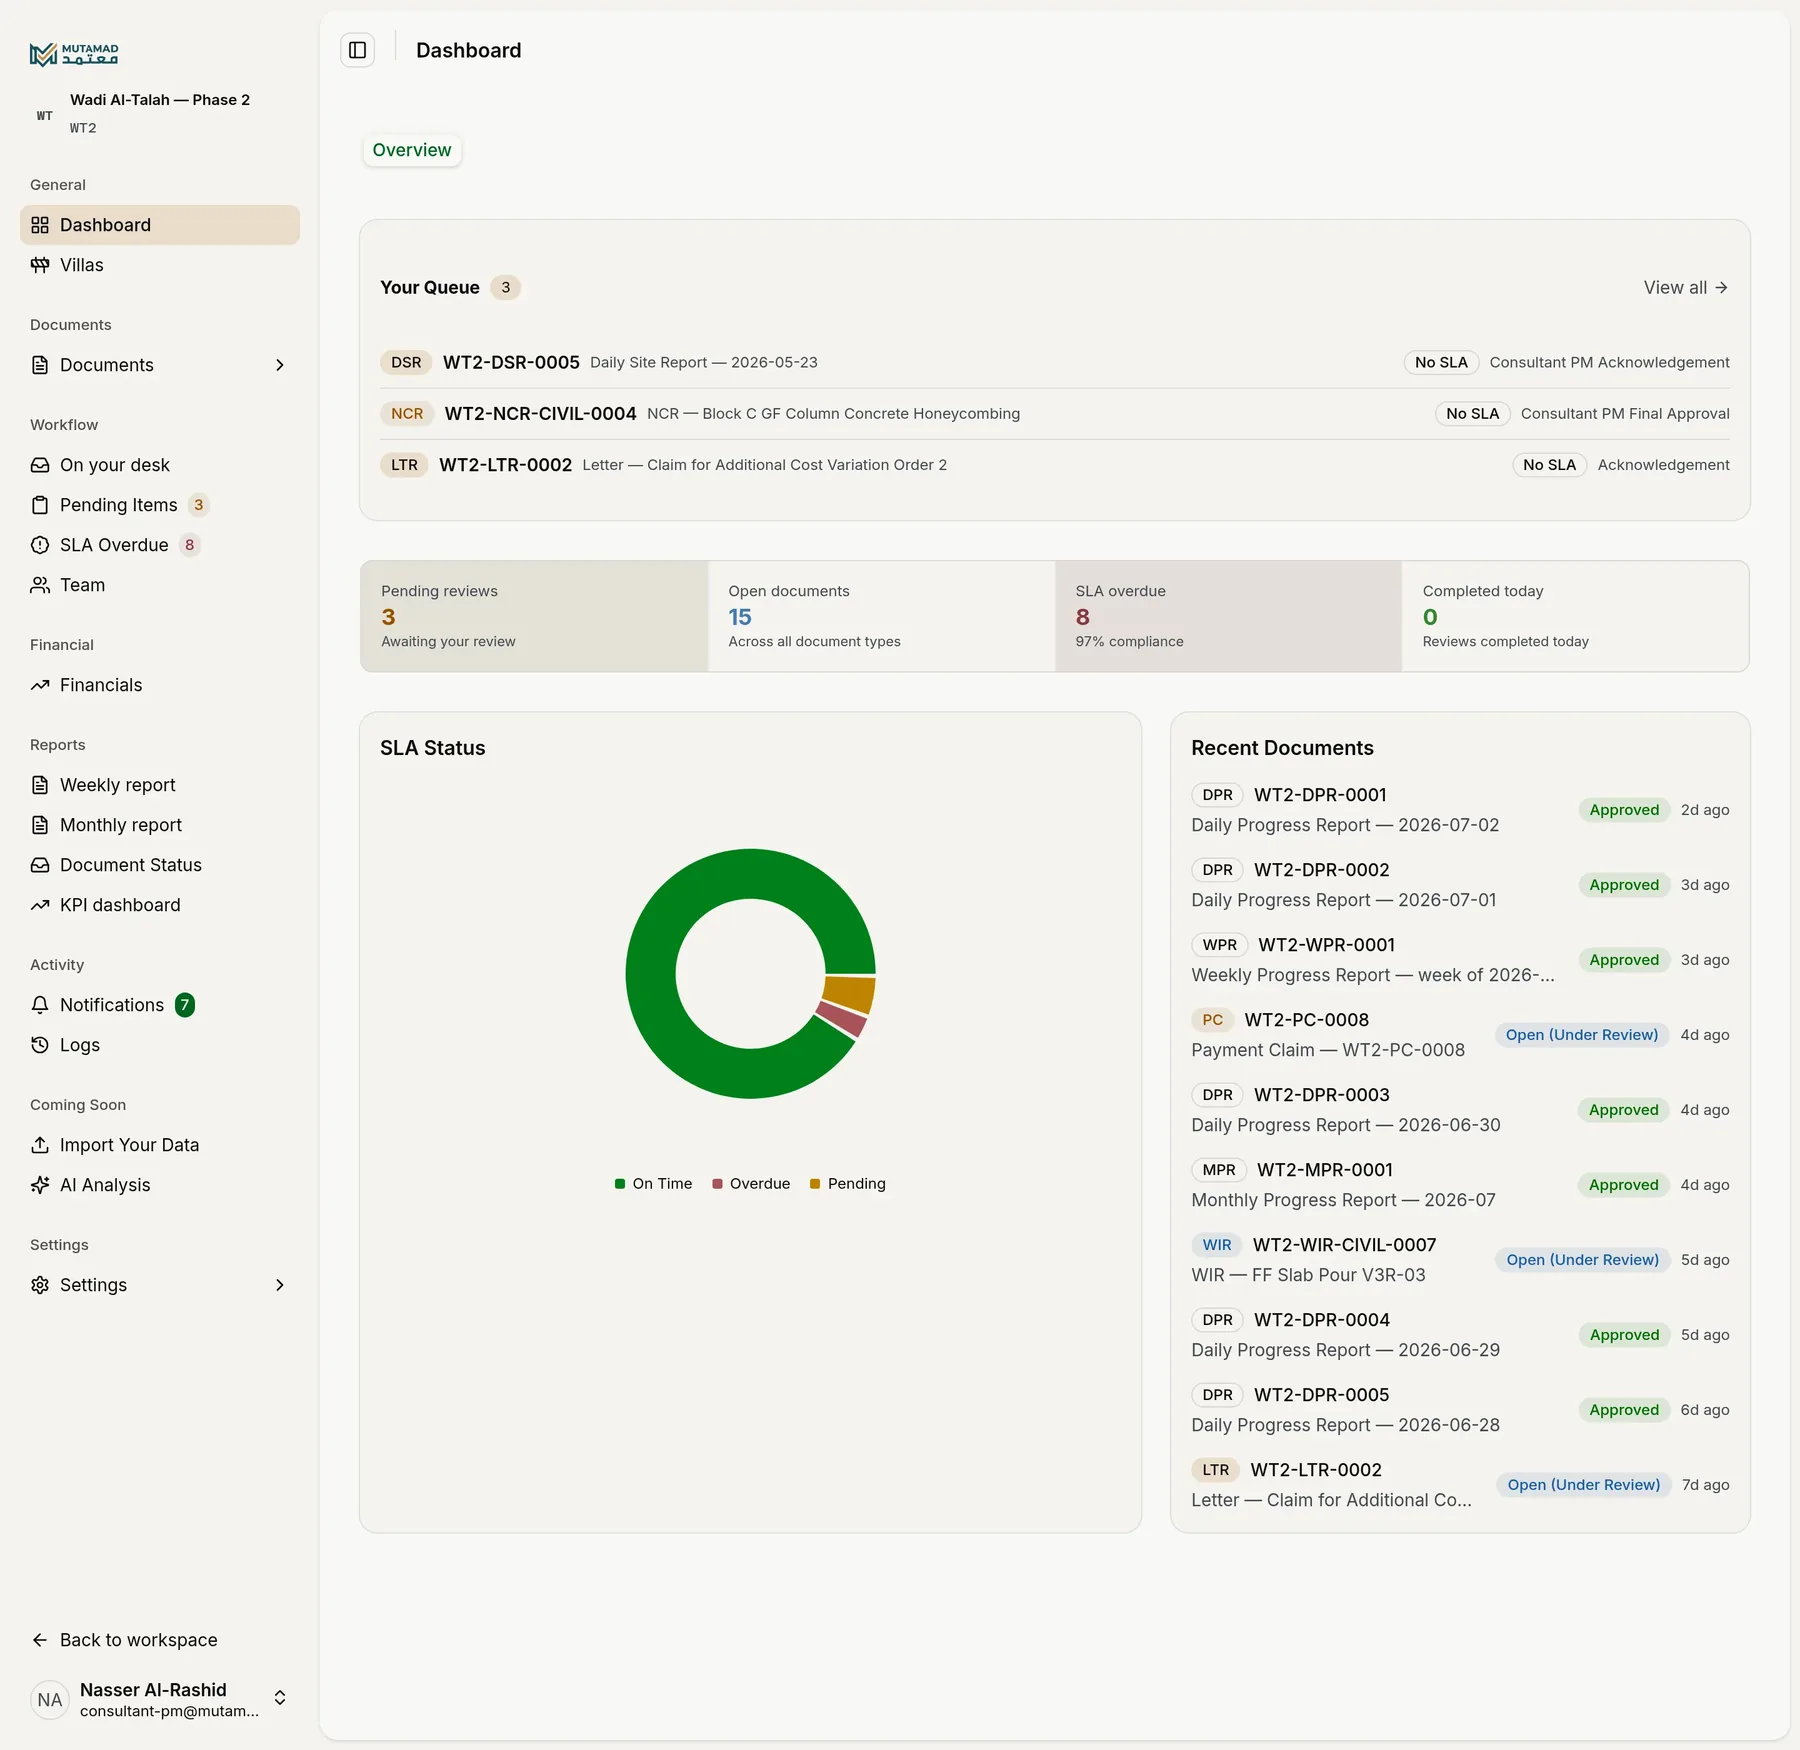The width and height of the screenshot is (1800, 1750).
Task: Select the Overview tab
Action: pos(412,150)
